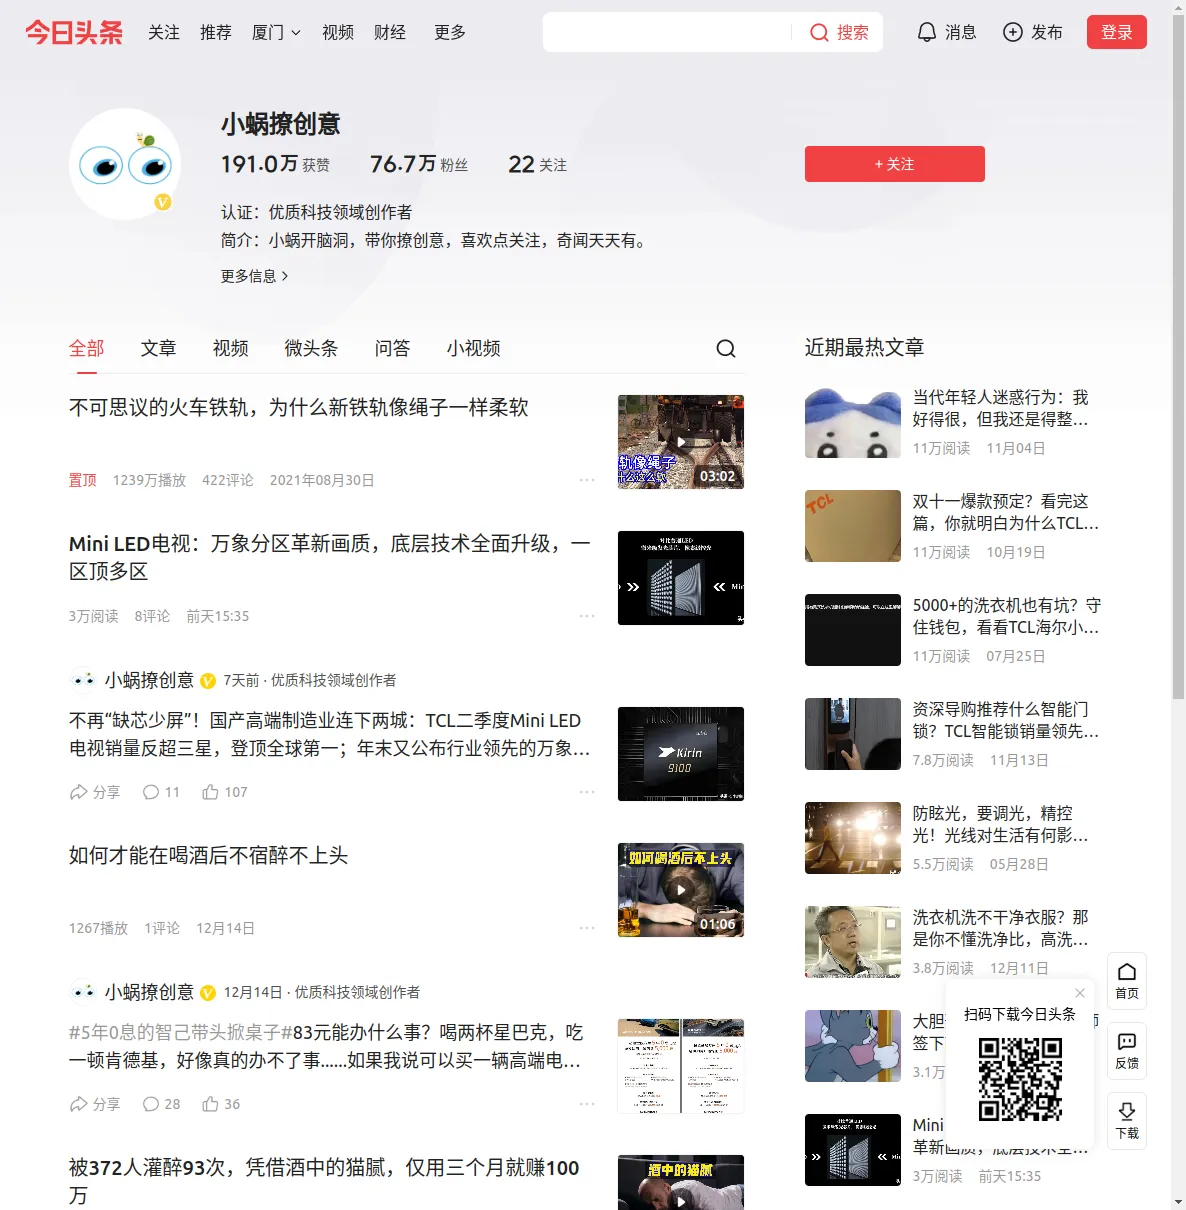Image resolution: width=1186 pixels, height=1210 pixels.
Task: Open the 智己 post image thumbnail
Action: (x=681, y=1066)
